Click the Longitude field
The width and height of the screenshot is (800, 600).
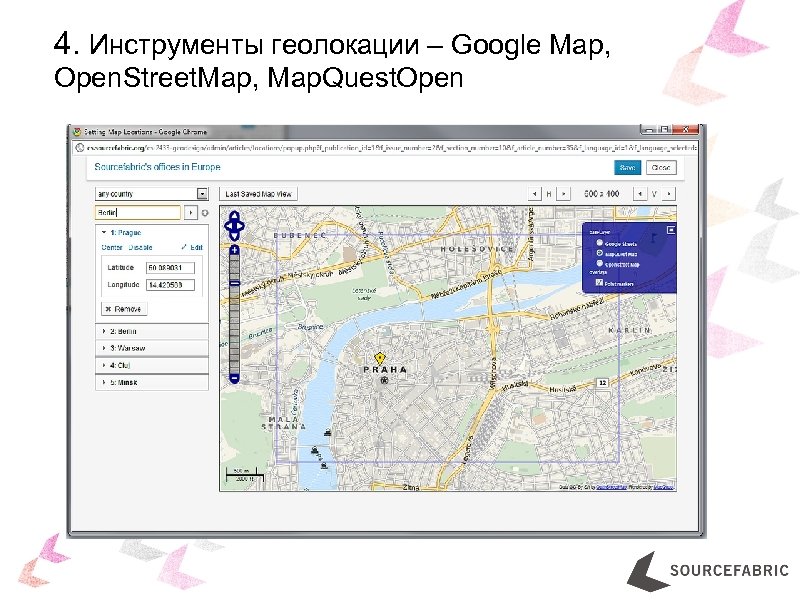(170, 285)
